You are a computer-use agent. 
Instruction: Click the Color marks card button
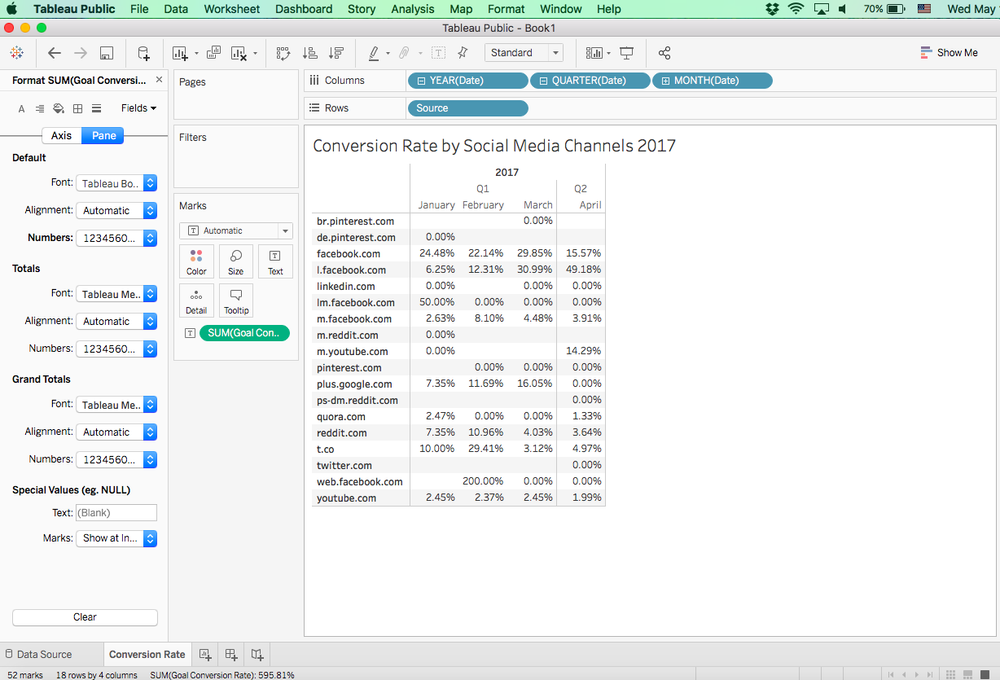(x=196, y=262)
